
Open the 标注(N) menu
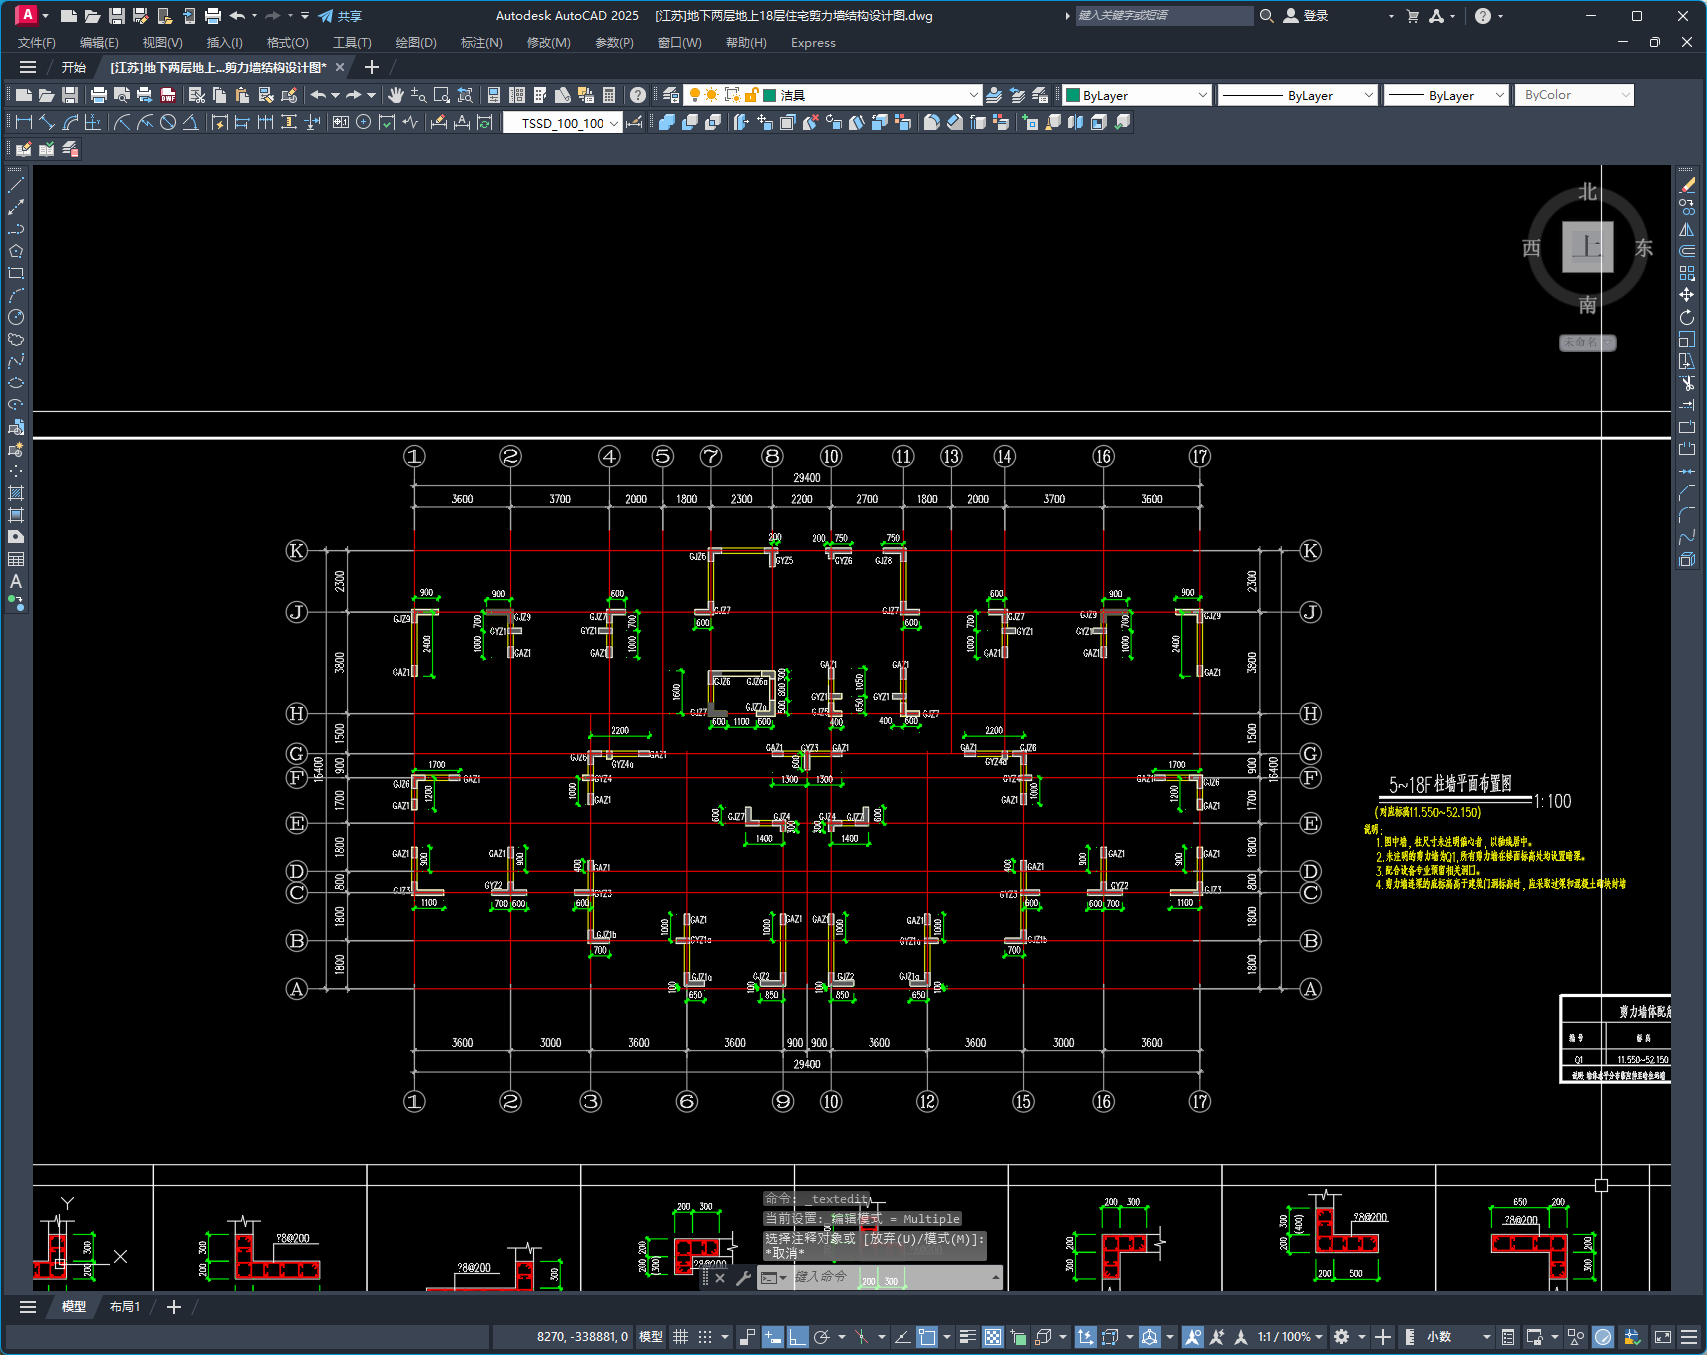coord(481,43)
